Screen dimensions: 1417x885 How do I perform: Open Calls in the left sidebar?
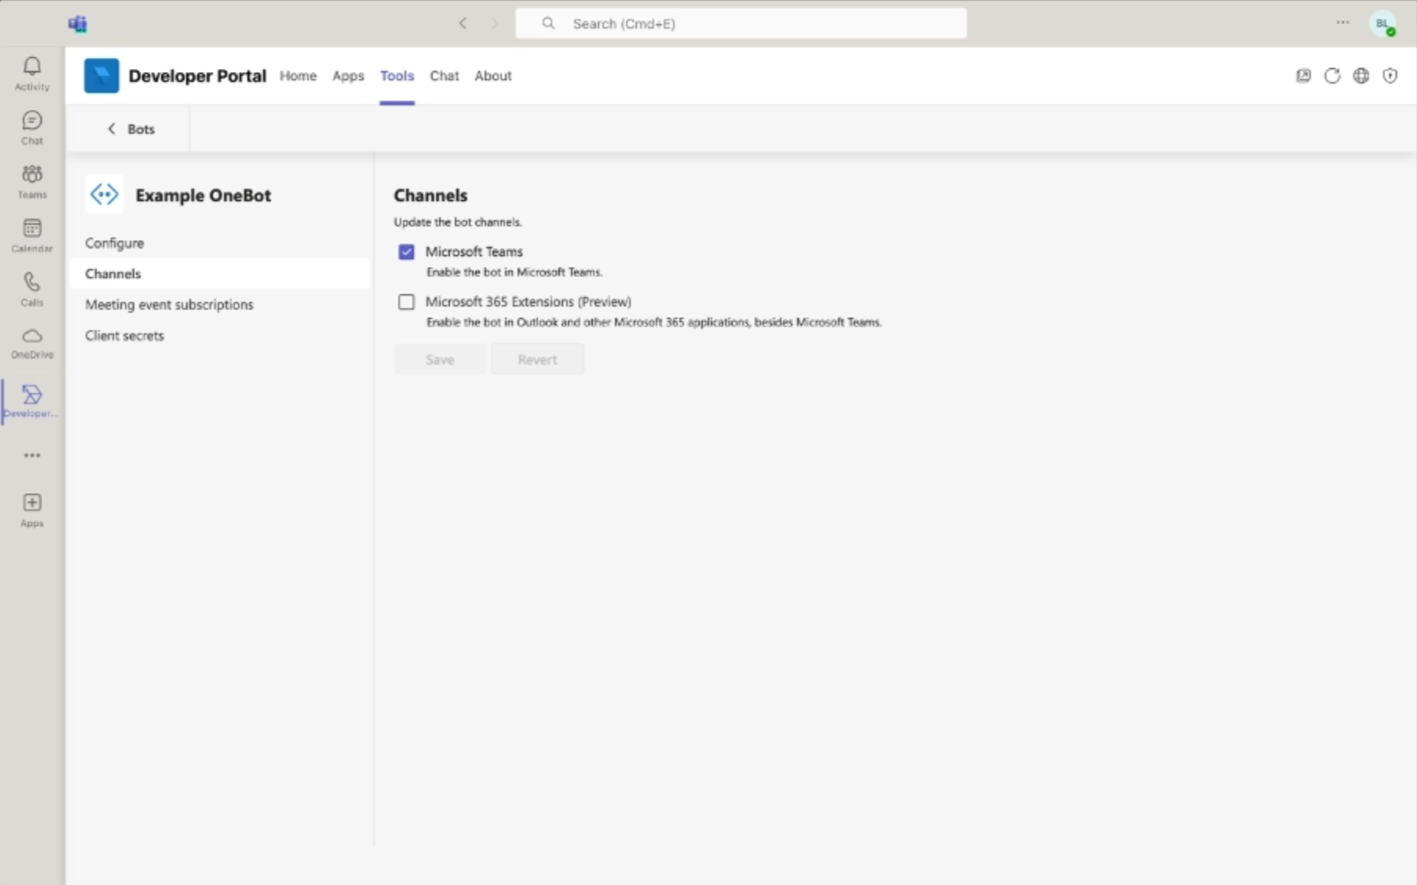(x=32, y=289)
